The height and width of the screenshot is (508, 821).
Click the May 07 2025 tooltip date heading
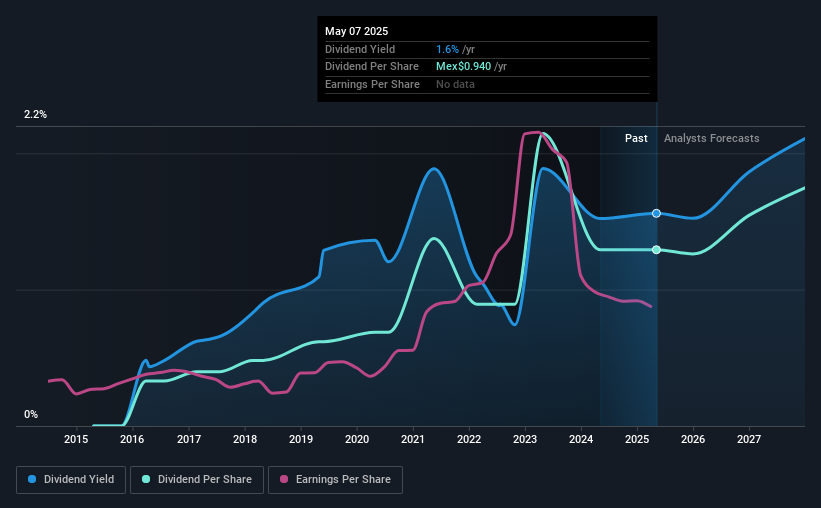(357, 31)
